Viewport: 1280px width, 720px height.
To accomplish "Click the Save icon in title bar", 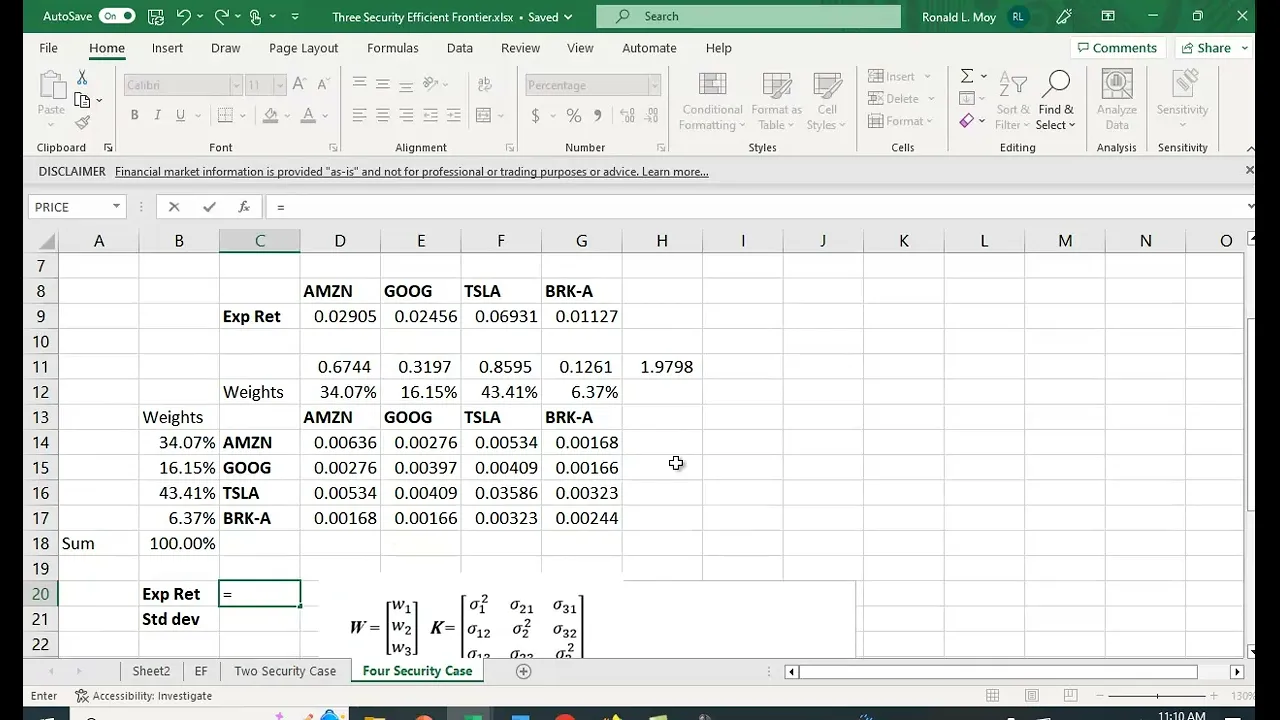I will click(155, 16).
